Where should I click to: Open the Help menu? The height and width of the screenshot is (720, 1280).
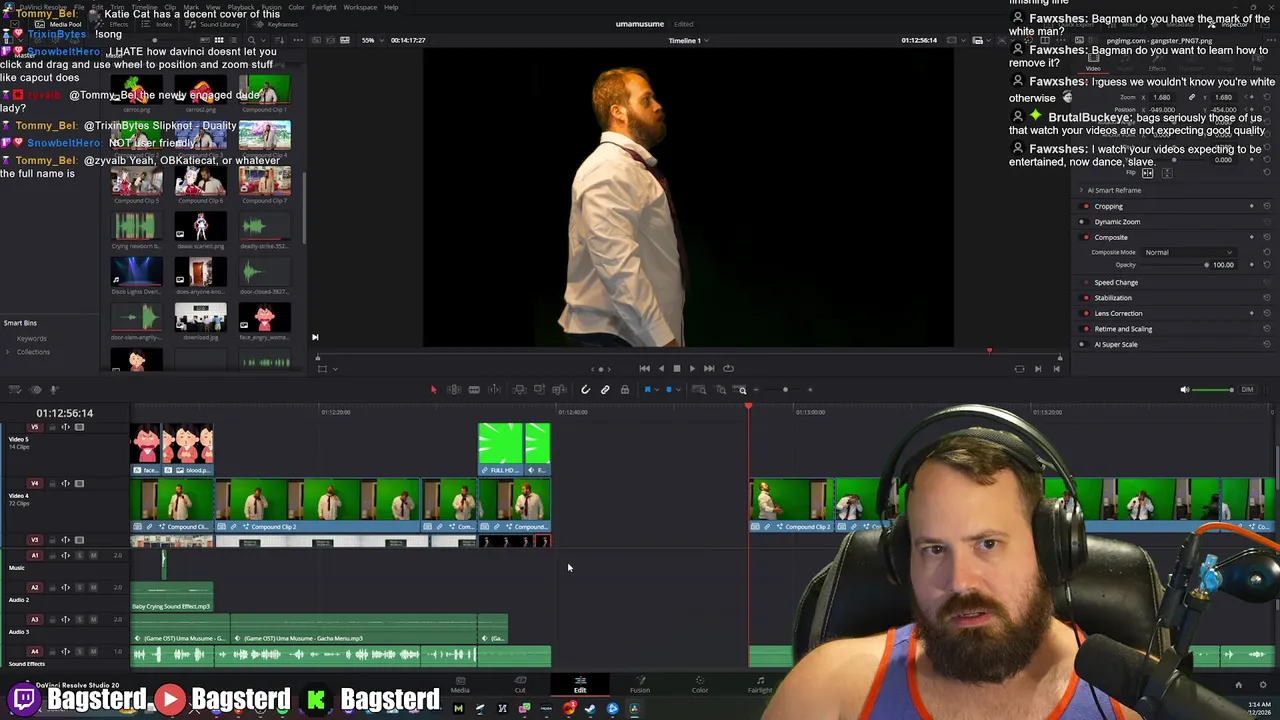pyautogui.click(x=391, y=7)
